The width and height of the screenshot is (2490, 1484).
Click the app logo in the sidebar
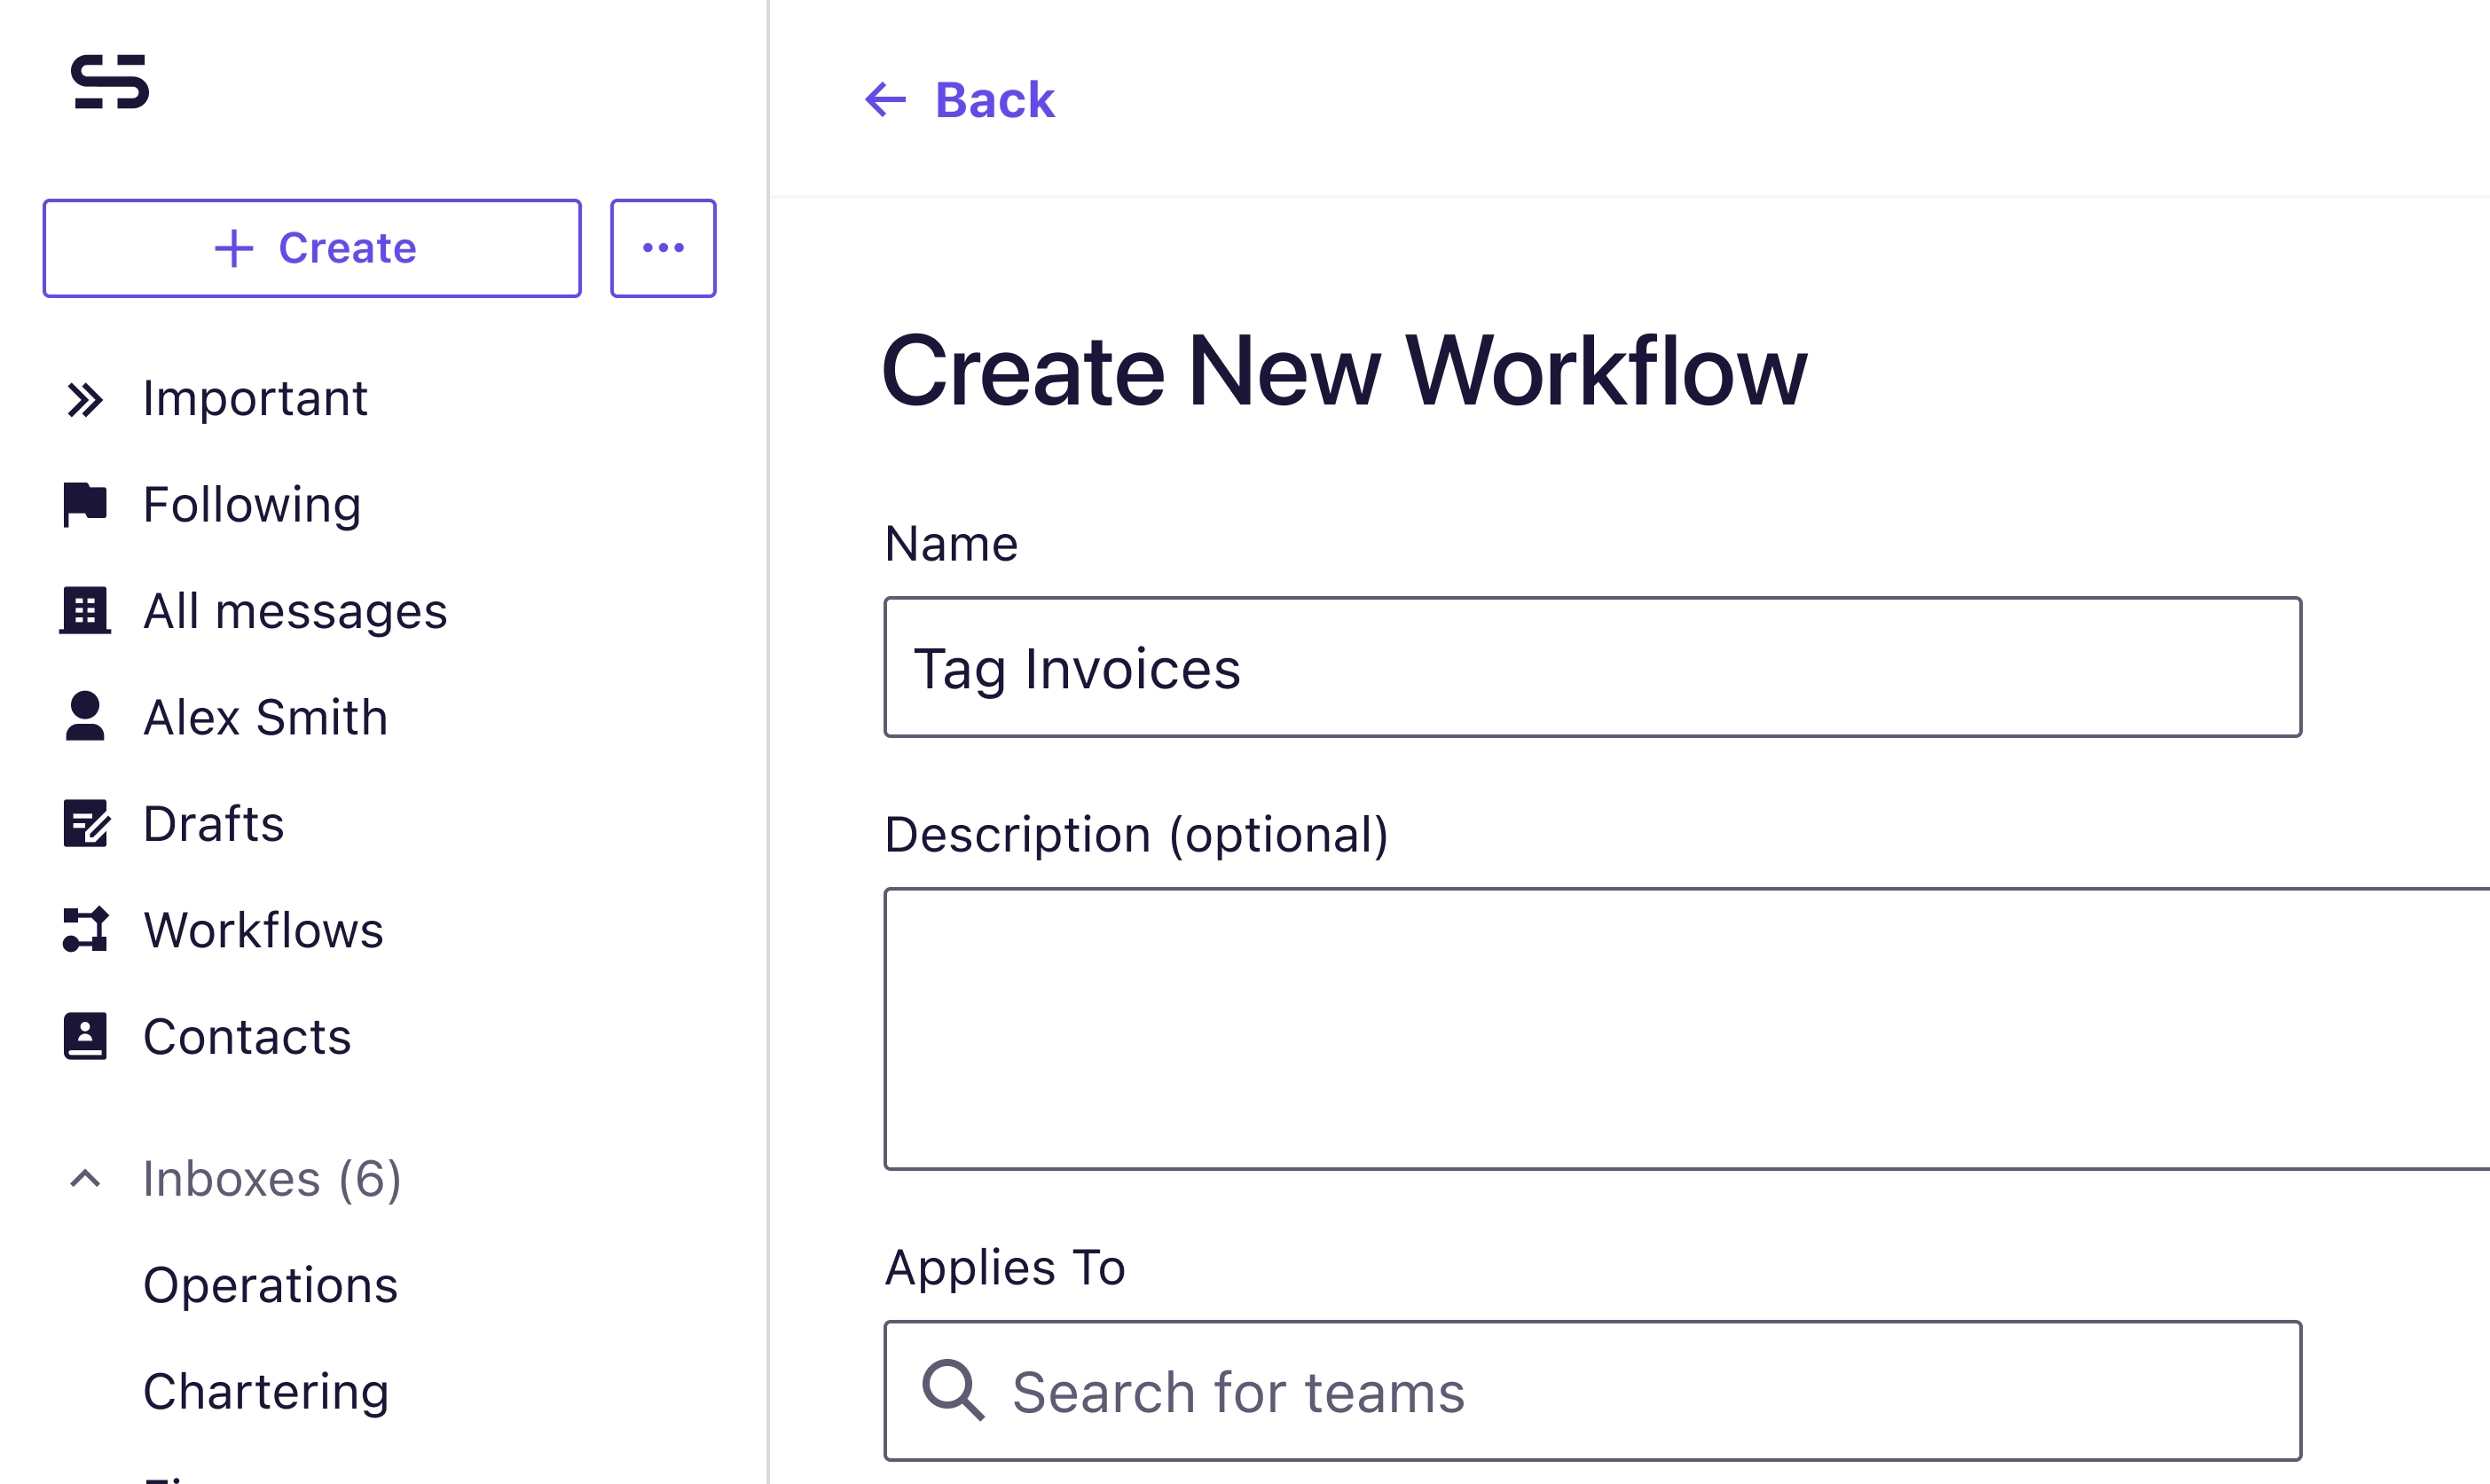pyautogui.click(x=110, y=81)
